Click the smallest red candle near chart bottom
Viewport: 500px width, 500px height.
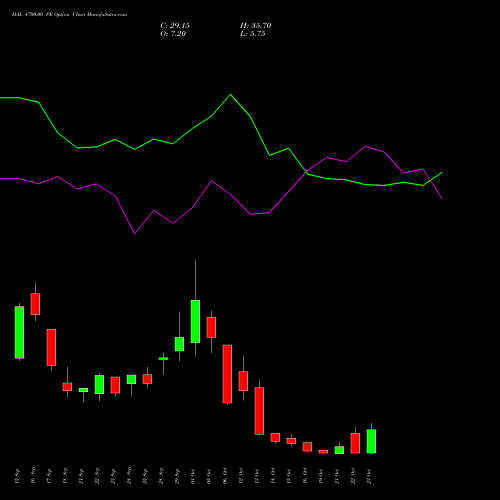coord(323,452)
